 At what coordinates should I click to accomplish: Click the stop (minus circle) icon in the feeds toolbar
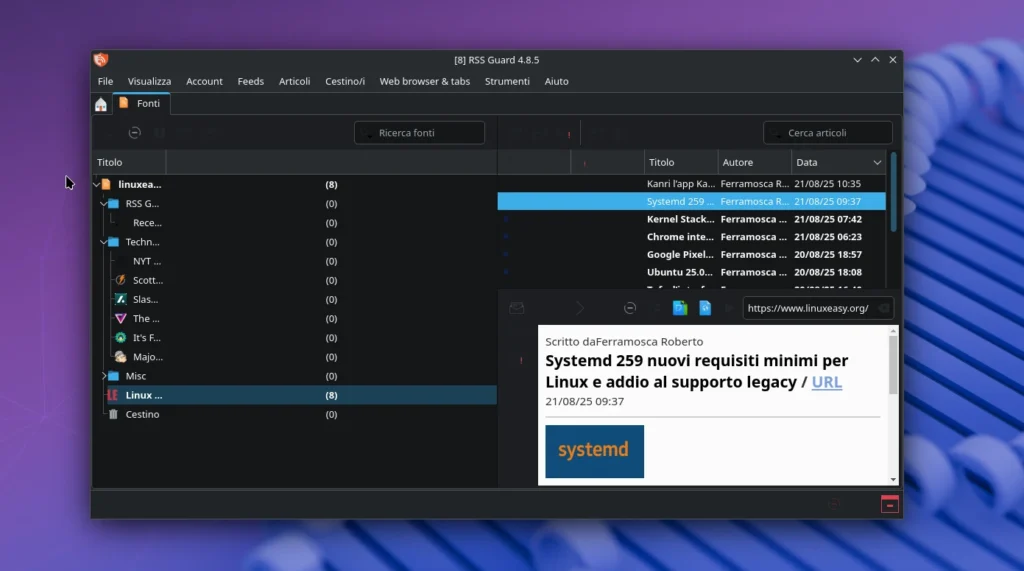[135, 133]
